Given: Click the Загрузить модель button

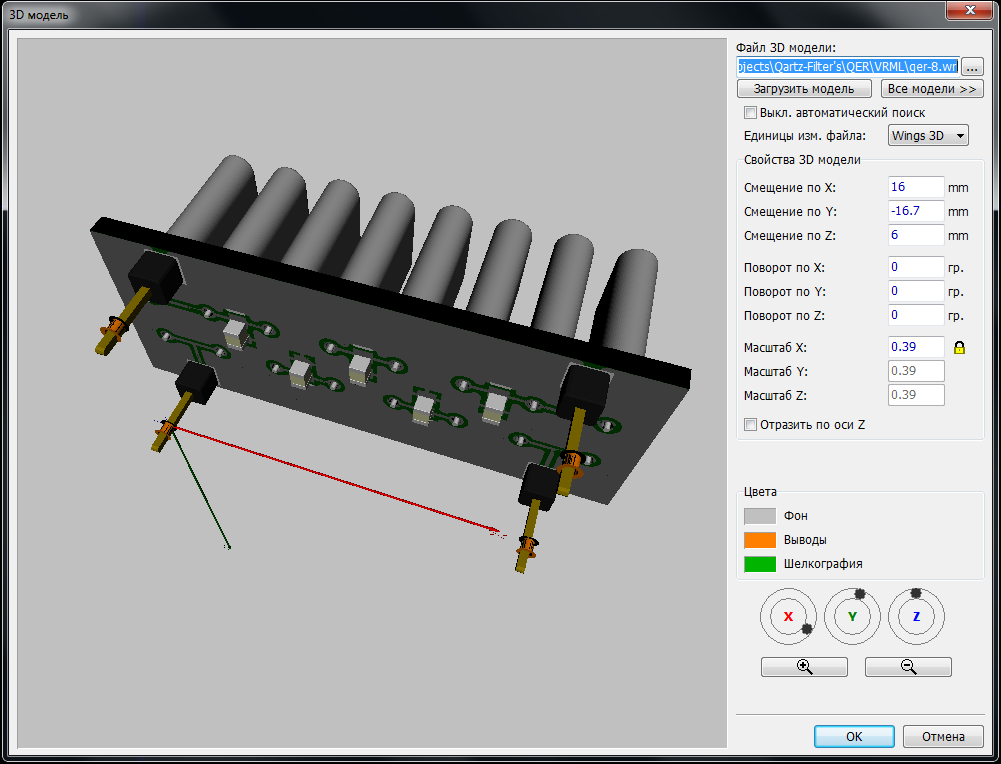Looking at the screenshot, I should [797, 89].
